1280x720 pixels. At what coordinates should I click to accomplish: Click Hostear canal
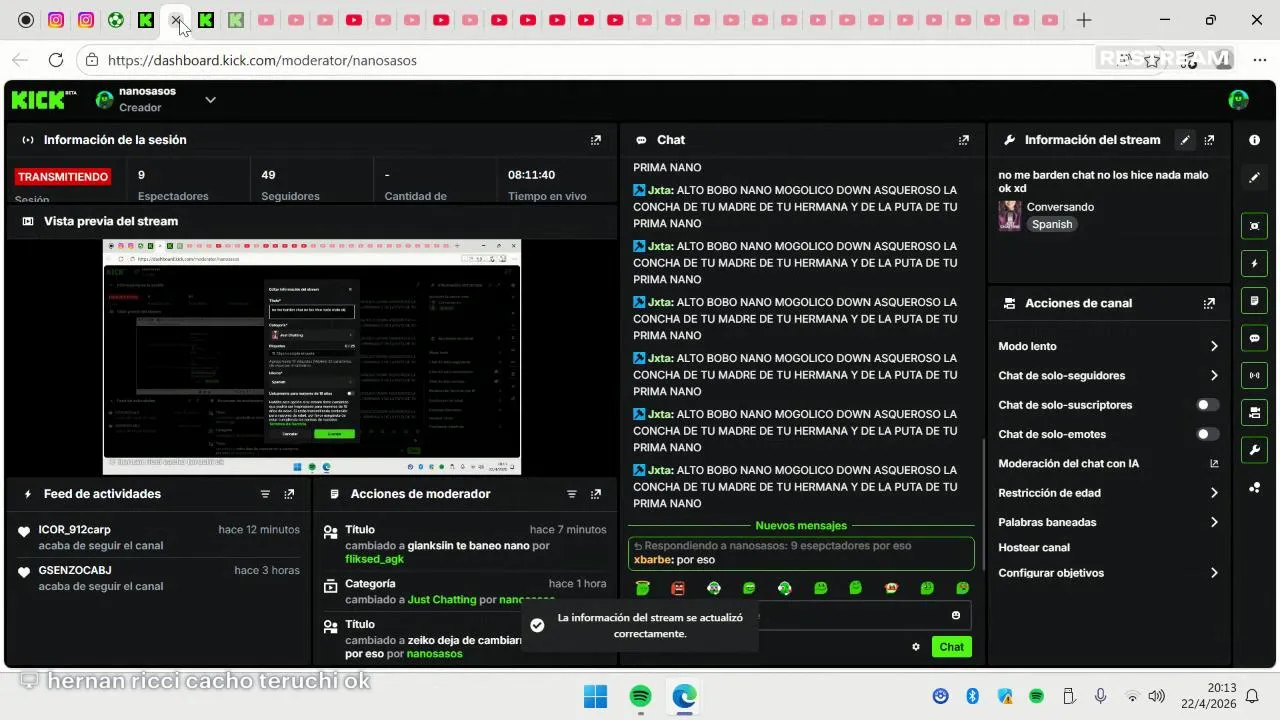tap(1034, 548)
